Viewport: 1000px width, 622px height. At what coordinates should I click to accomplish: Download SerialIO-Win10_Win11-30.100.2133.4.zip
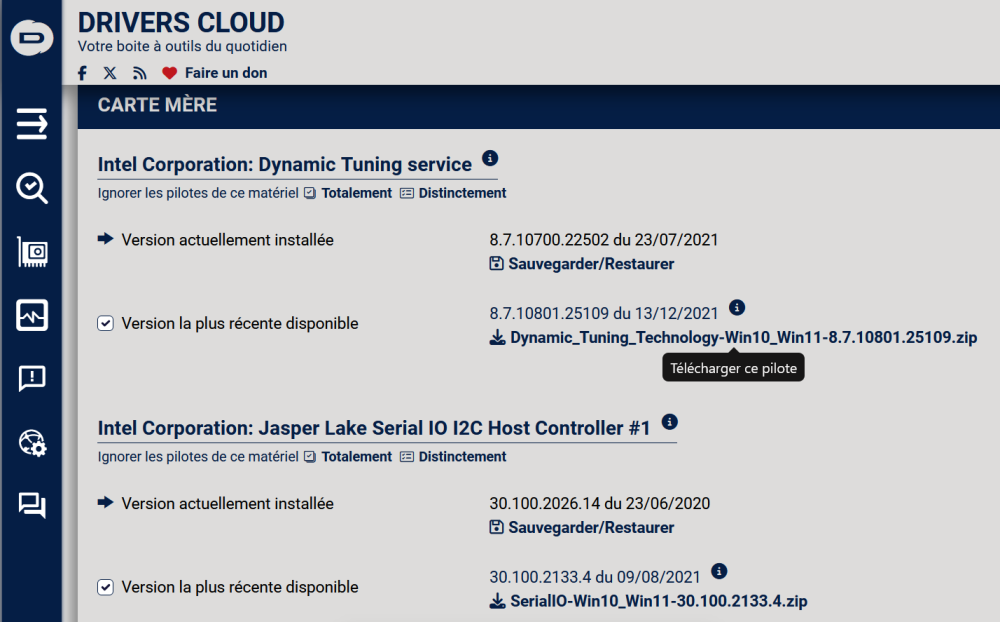point(659,601)
